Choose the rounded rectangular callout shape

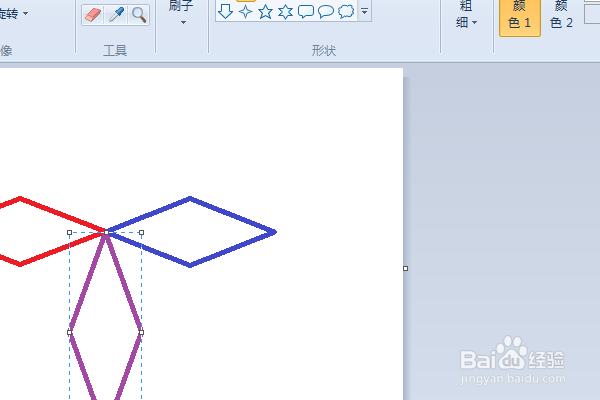coord(305,11)
